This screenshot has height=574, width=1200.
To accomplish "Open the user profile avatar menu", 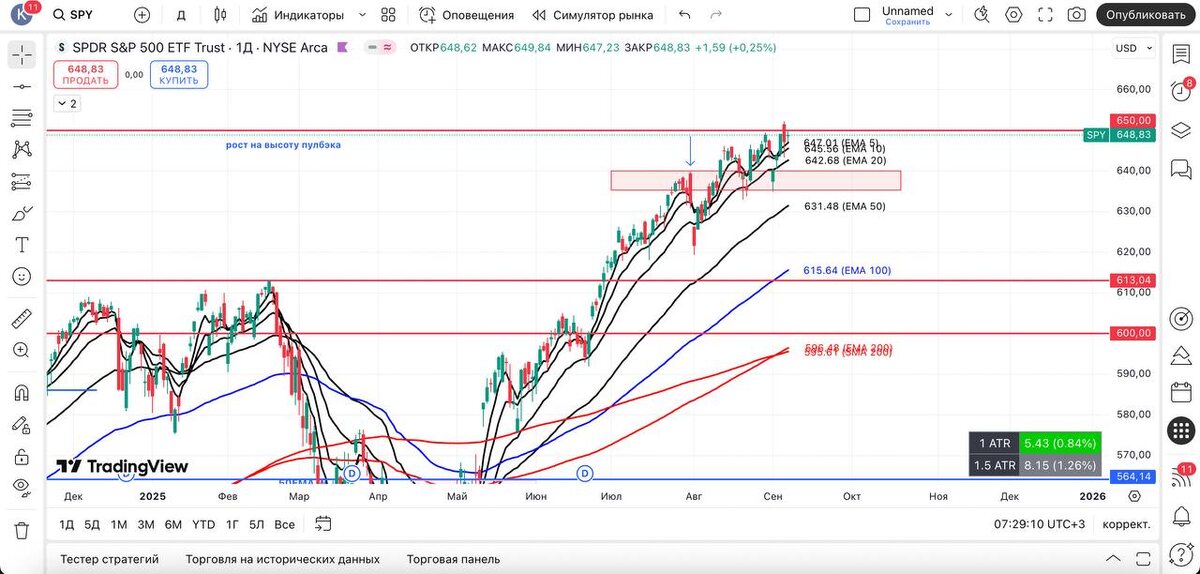I will [x=22, y=15].
